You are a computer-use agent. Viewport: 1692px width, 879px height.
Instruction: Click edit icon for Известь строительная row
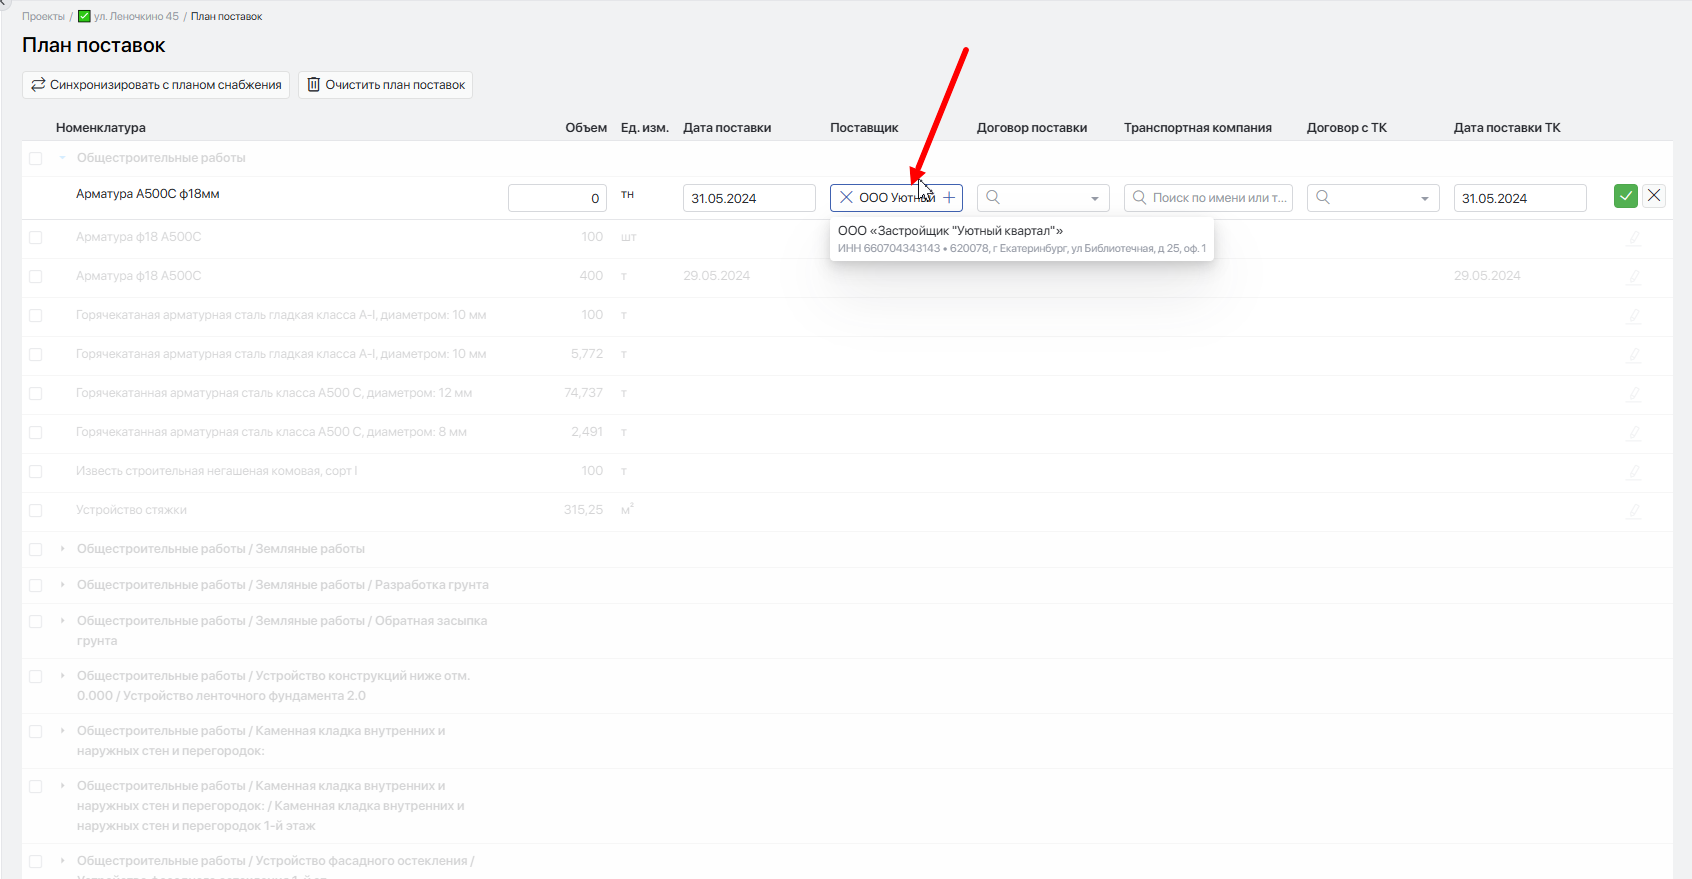(x=1634, y=472)
